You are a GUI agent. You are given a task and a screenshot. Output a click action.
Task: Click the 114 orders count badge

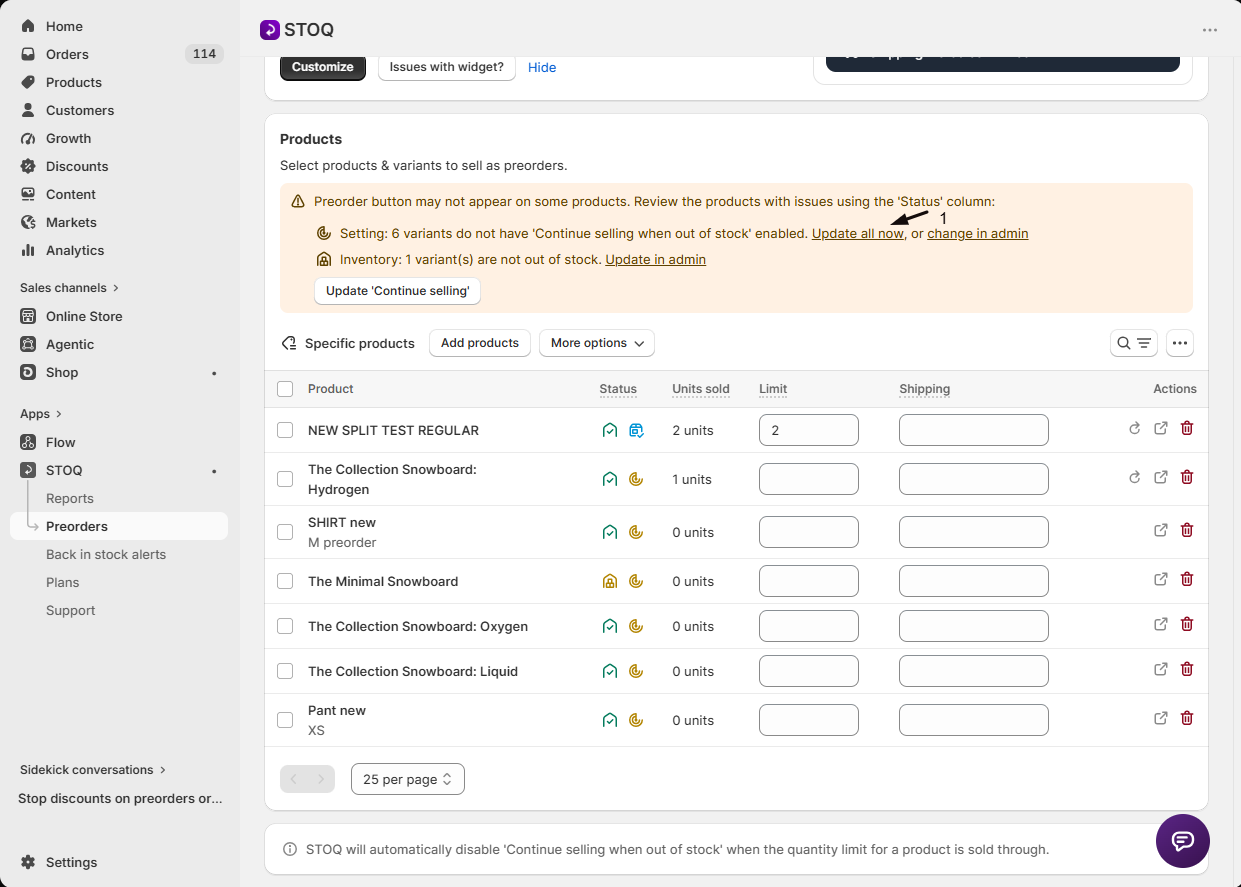point(205,54)
